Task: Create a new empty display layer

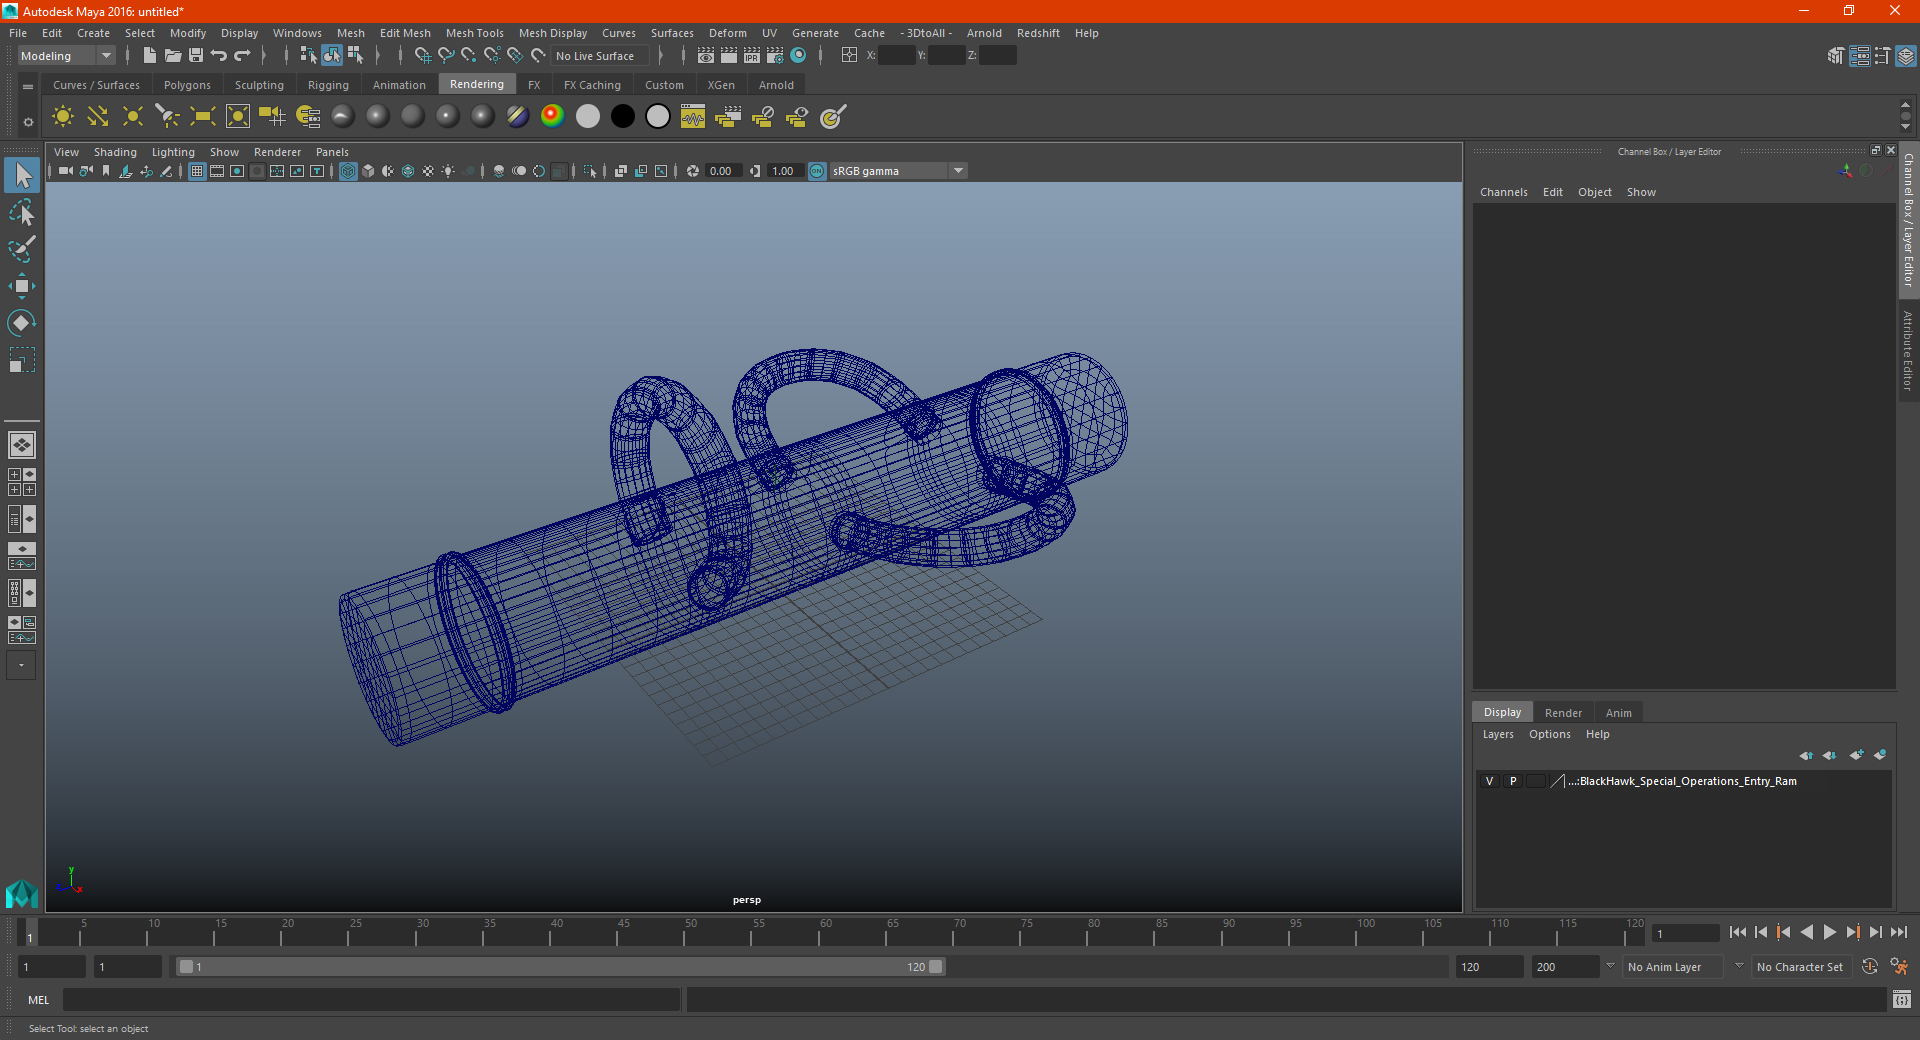Action: (x=1856, y=755)
